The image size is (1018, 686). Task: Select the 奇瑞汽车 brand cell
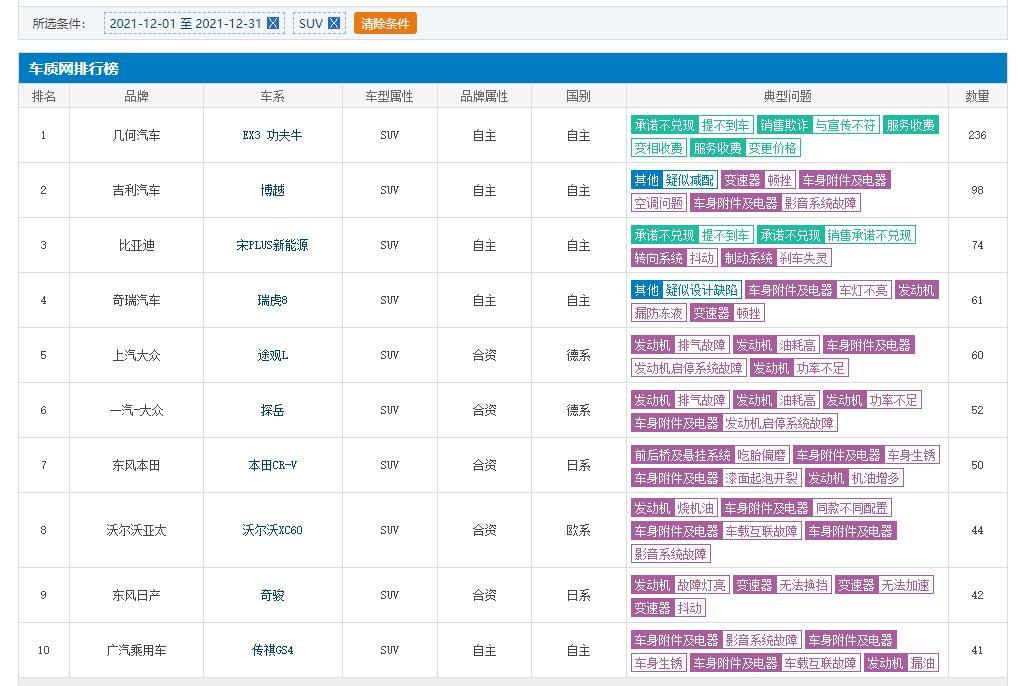(x=136, y=300)
